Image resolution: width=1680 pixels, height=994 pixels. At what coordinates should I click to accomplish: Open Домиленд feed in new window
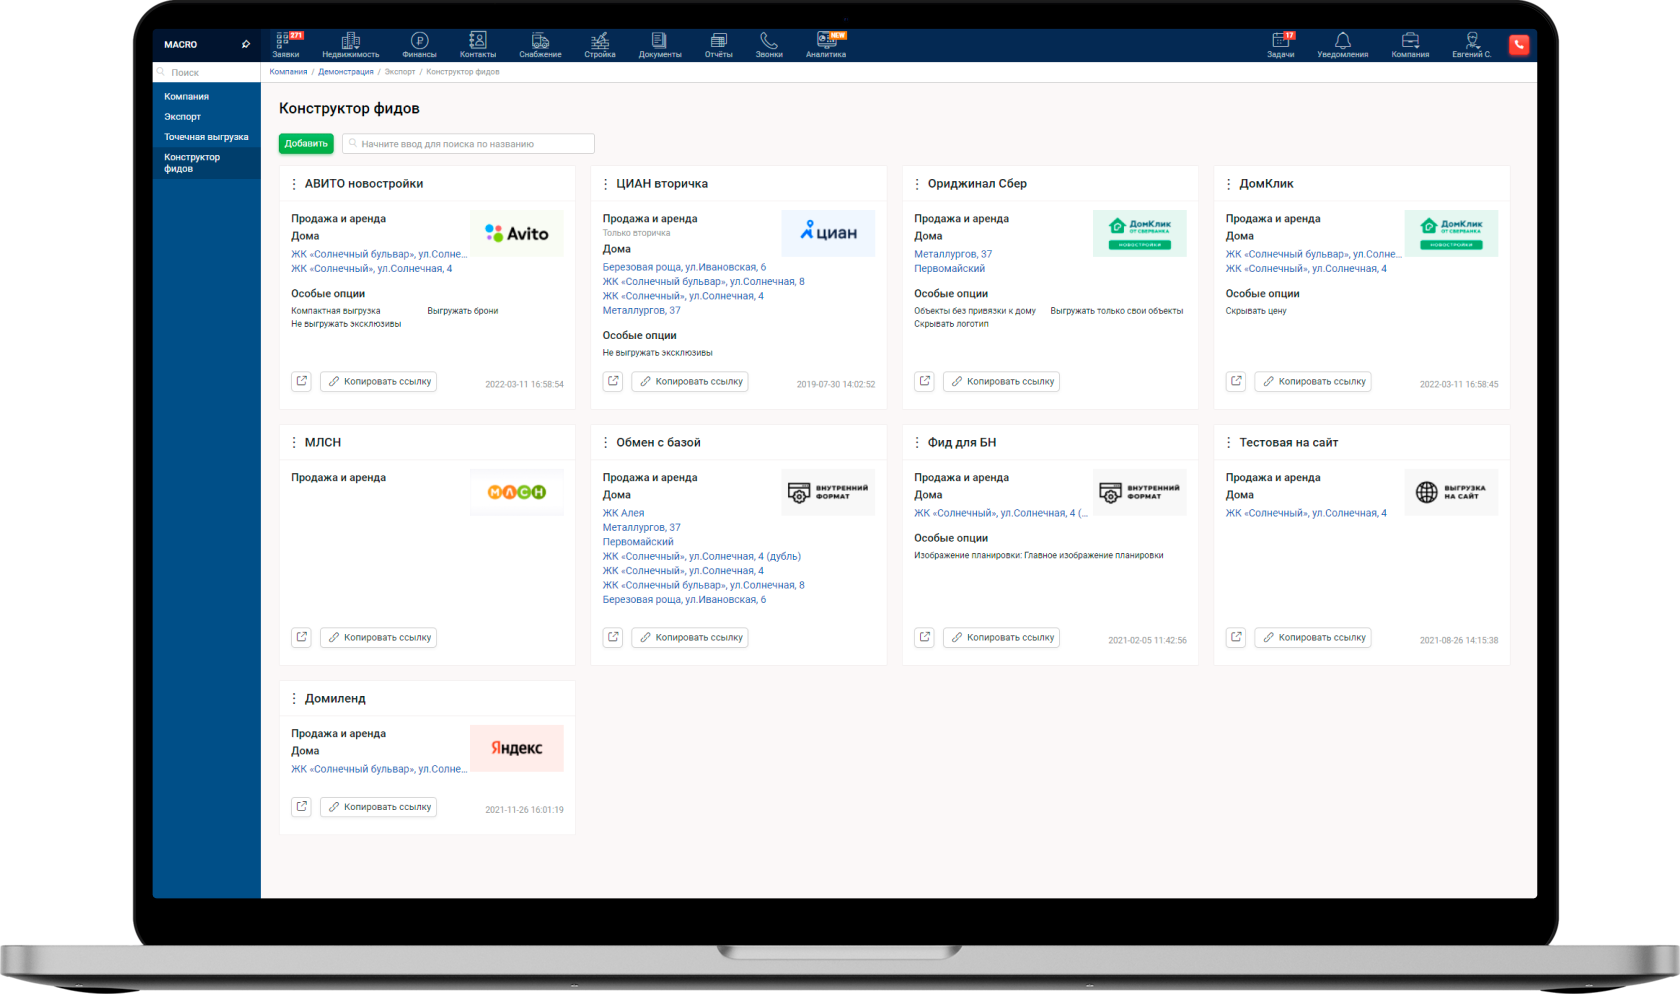[301, 807]
